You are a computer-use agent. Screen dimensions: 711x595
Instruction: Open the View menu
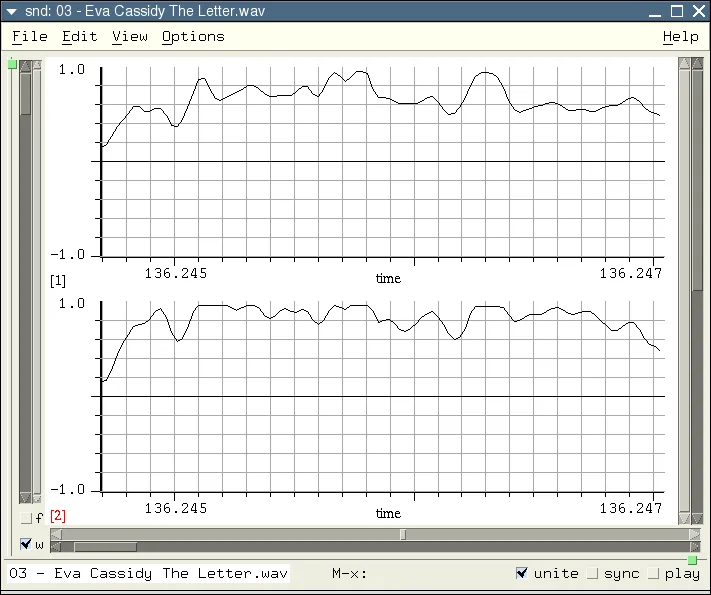[x=129, y=36]
